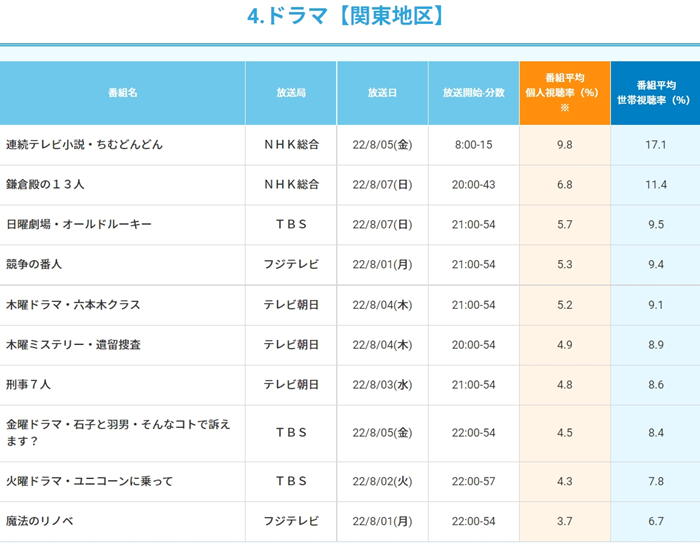Click the date '22/8/02(火)'
This screenshot has height=543, width=700.
click(x=382, y=481)
